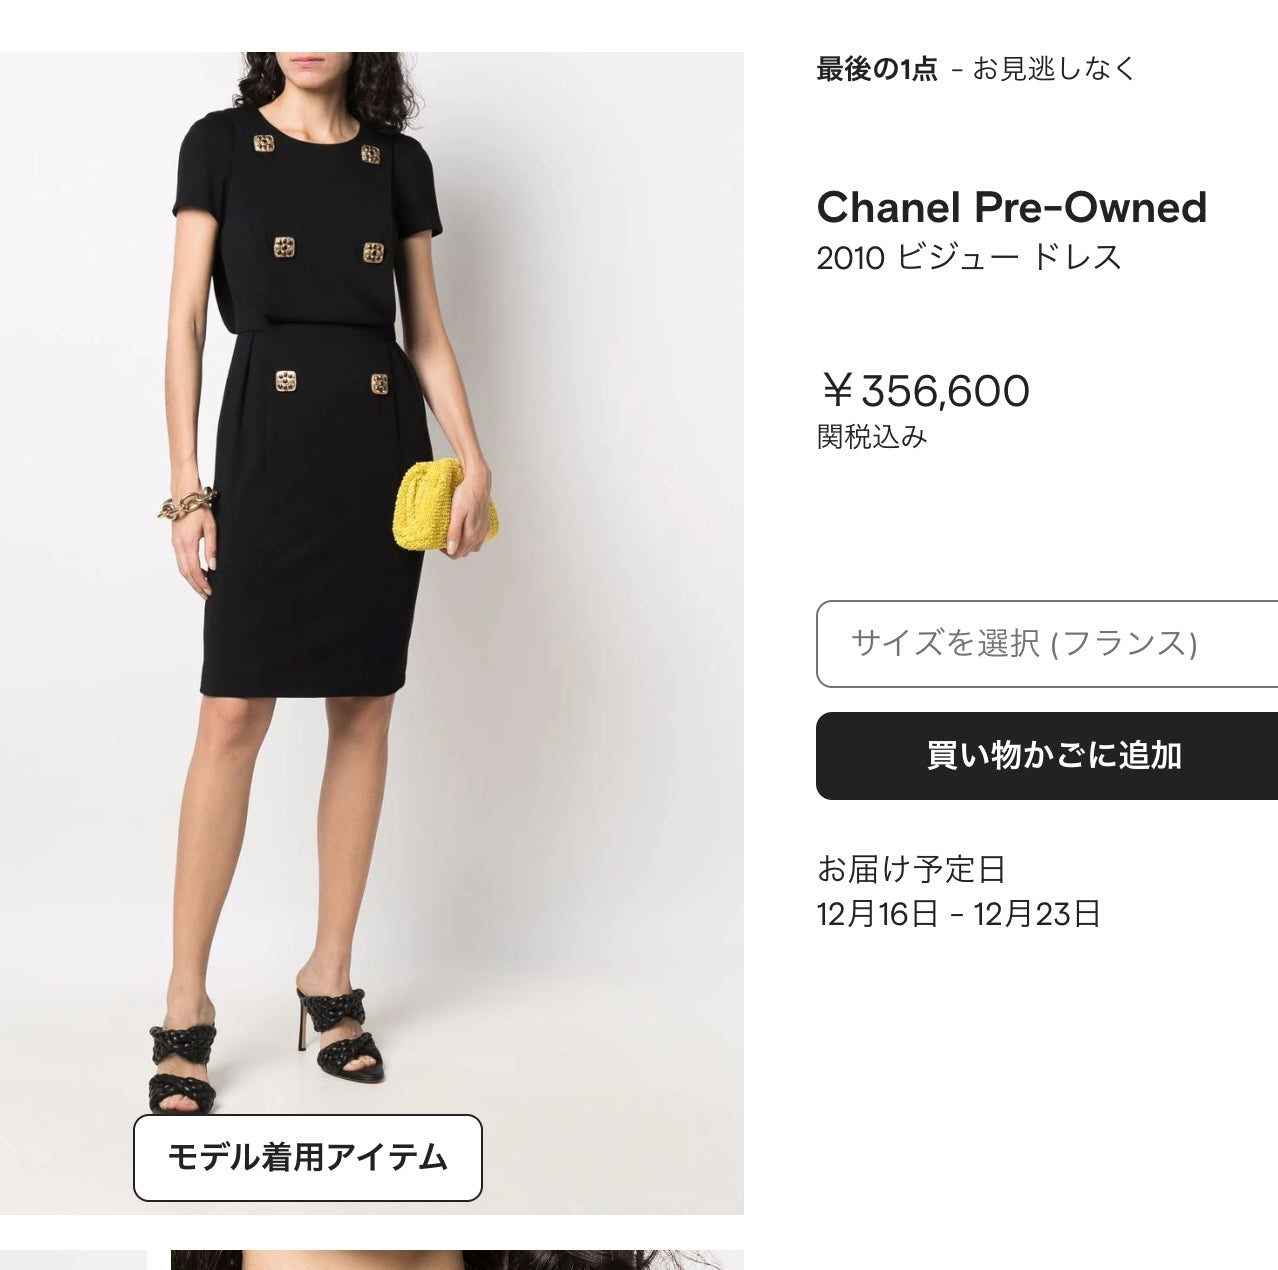Open the モデル着用アイテム button
The height and width of the screenshot is (1270, 1278).
pos(308,1158)
